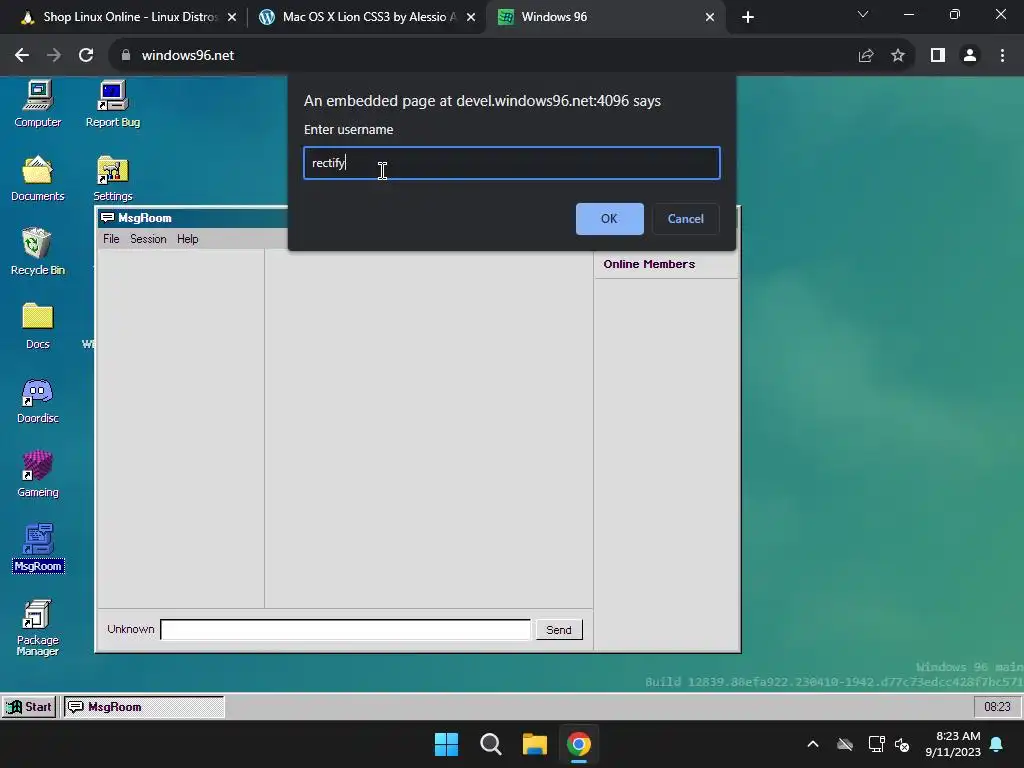Select the MsgRoom taskbar entry
This screenshot has height=768, width=1024.
tap(144, 707)
